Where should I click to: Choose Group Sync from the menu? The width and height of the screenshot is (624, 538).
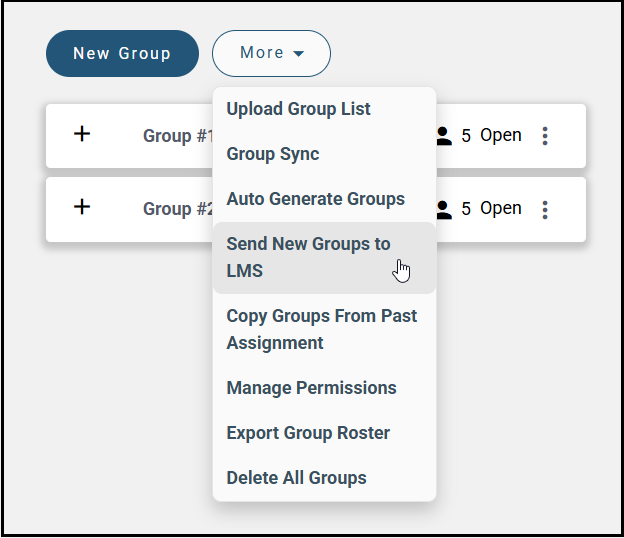pyautogui.click(x=324, y=154)
